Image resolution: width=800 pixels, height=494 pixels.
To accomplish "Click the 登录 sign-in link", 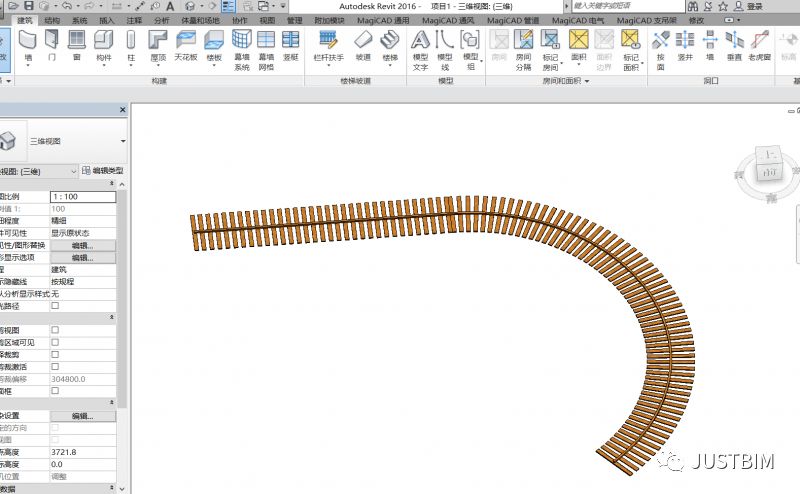I will pyautogui.click(x=755, y=7).
